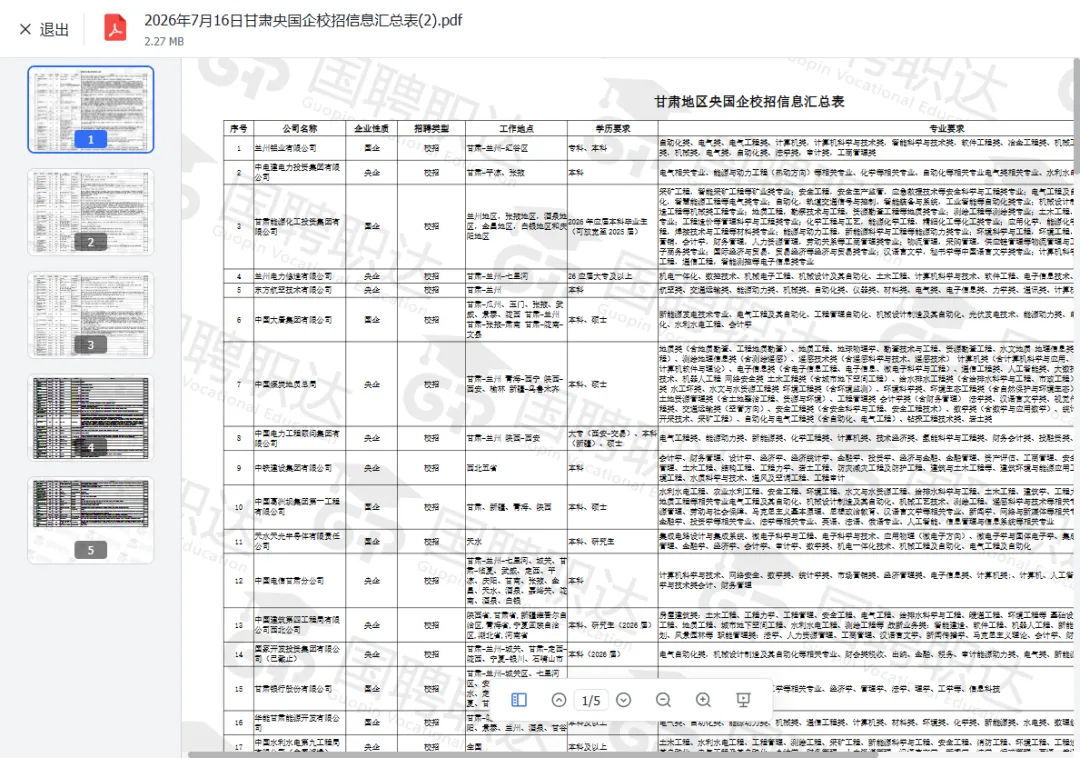Click the 招聘类型 column header
The height and width of the screenshot is (758, 1080).
pos(431,128)
